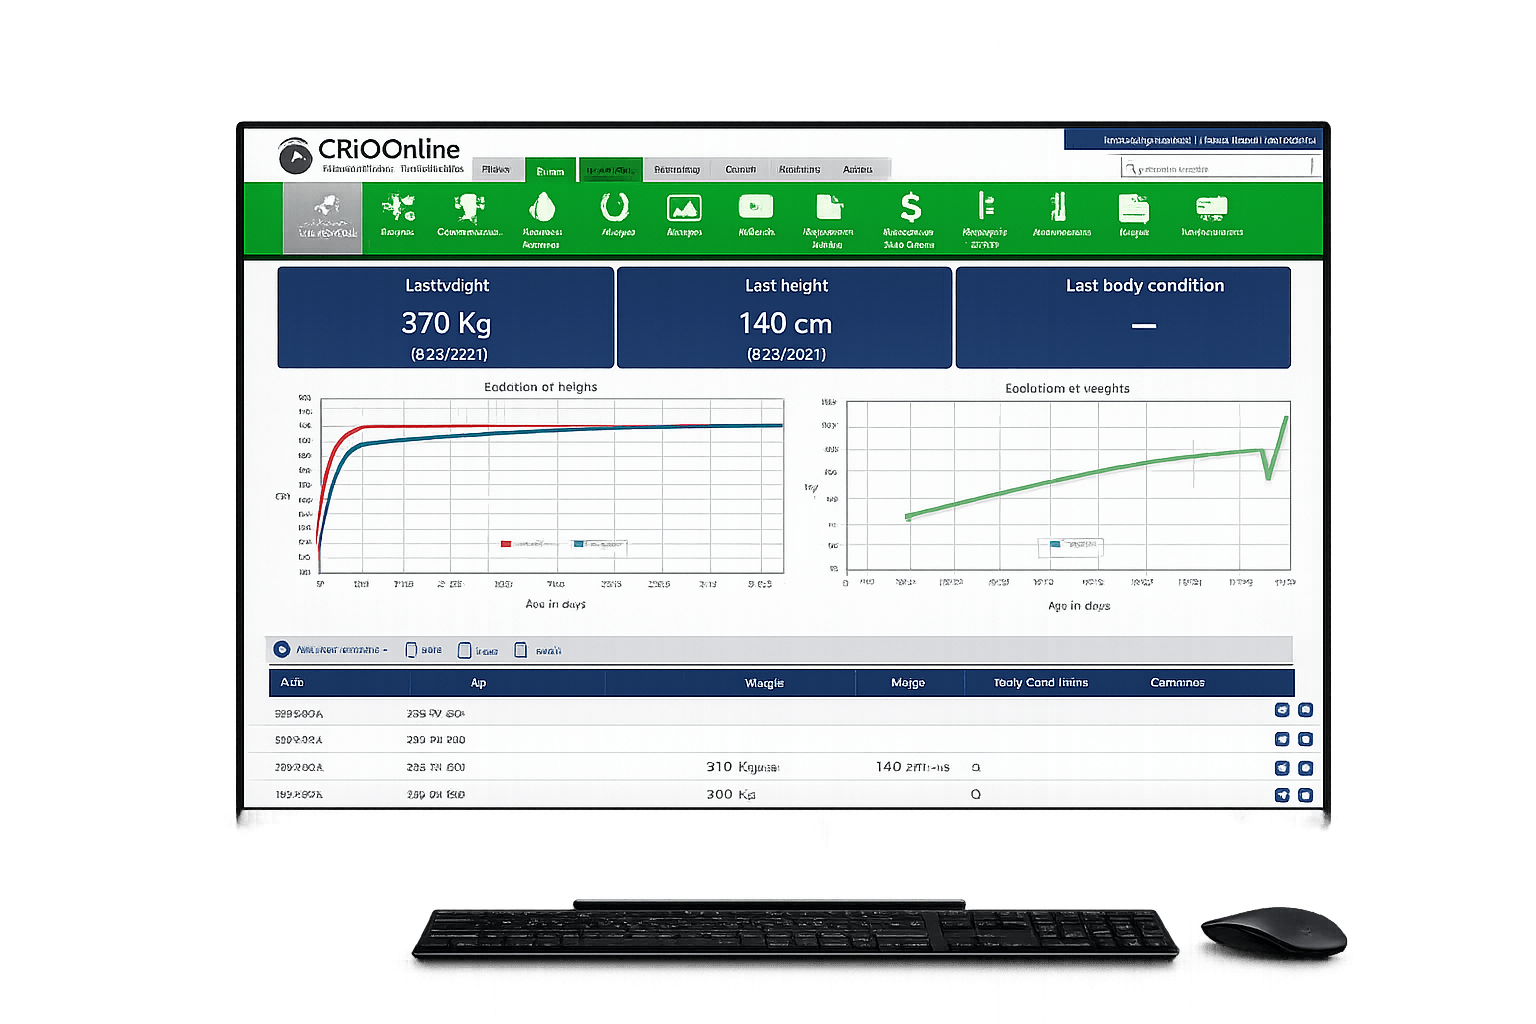This screenshot has height=1024, width=1536.
Task: Tick the middle checkbox in the filter bar
Action: click(x=464, y=650)
